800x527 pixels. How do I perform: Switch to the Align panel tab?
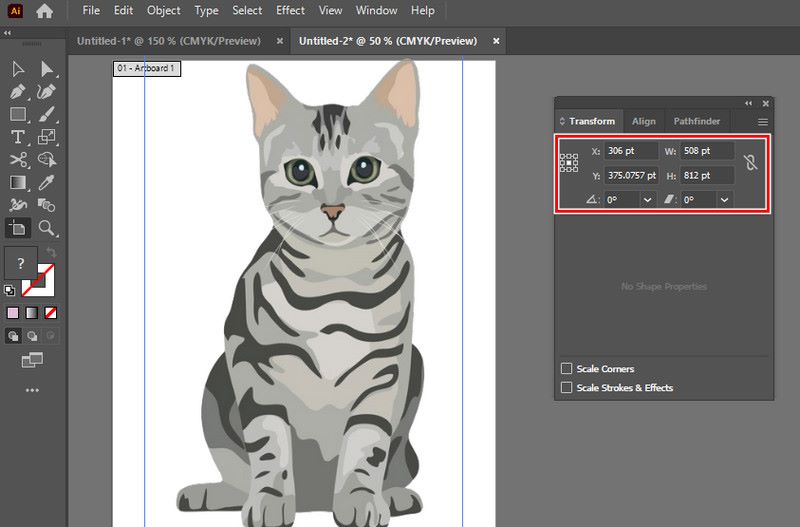(x=644, y=121)
